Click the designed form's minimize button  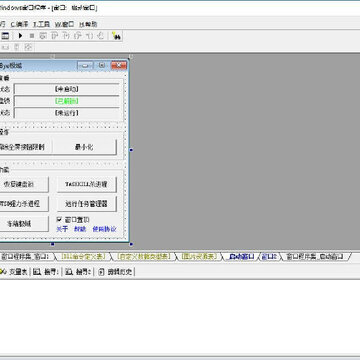(85, 66)
